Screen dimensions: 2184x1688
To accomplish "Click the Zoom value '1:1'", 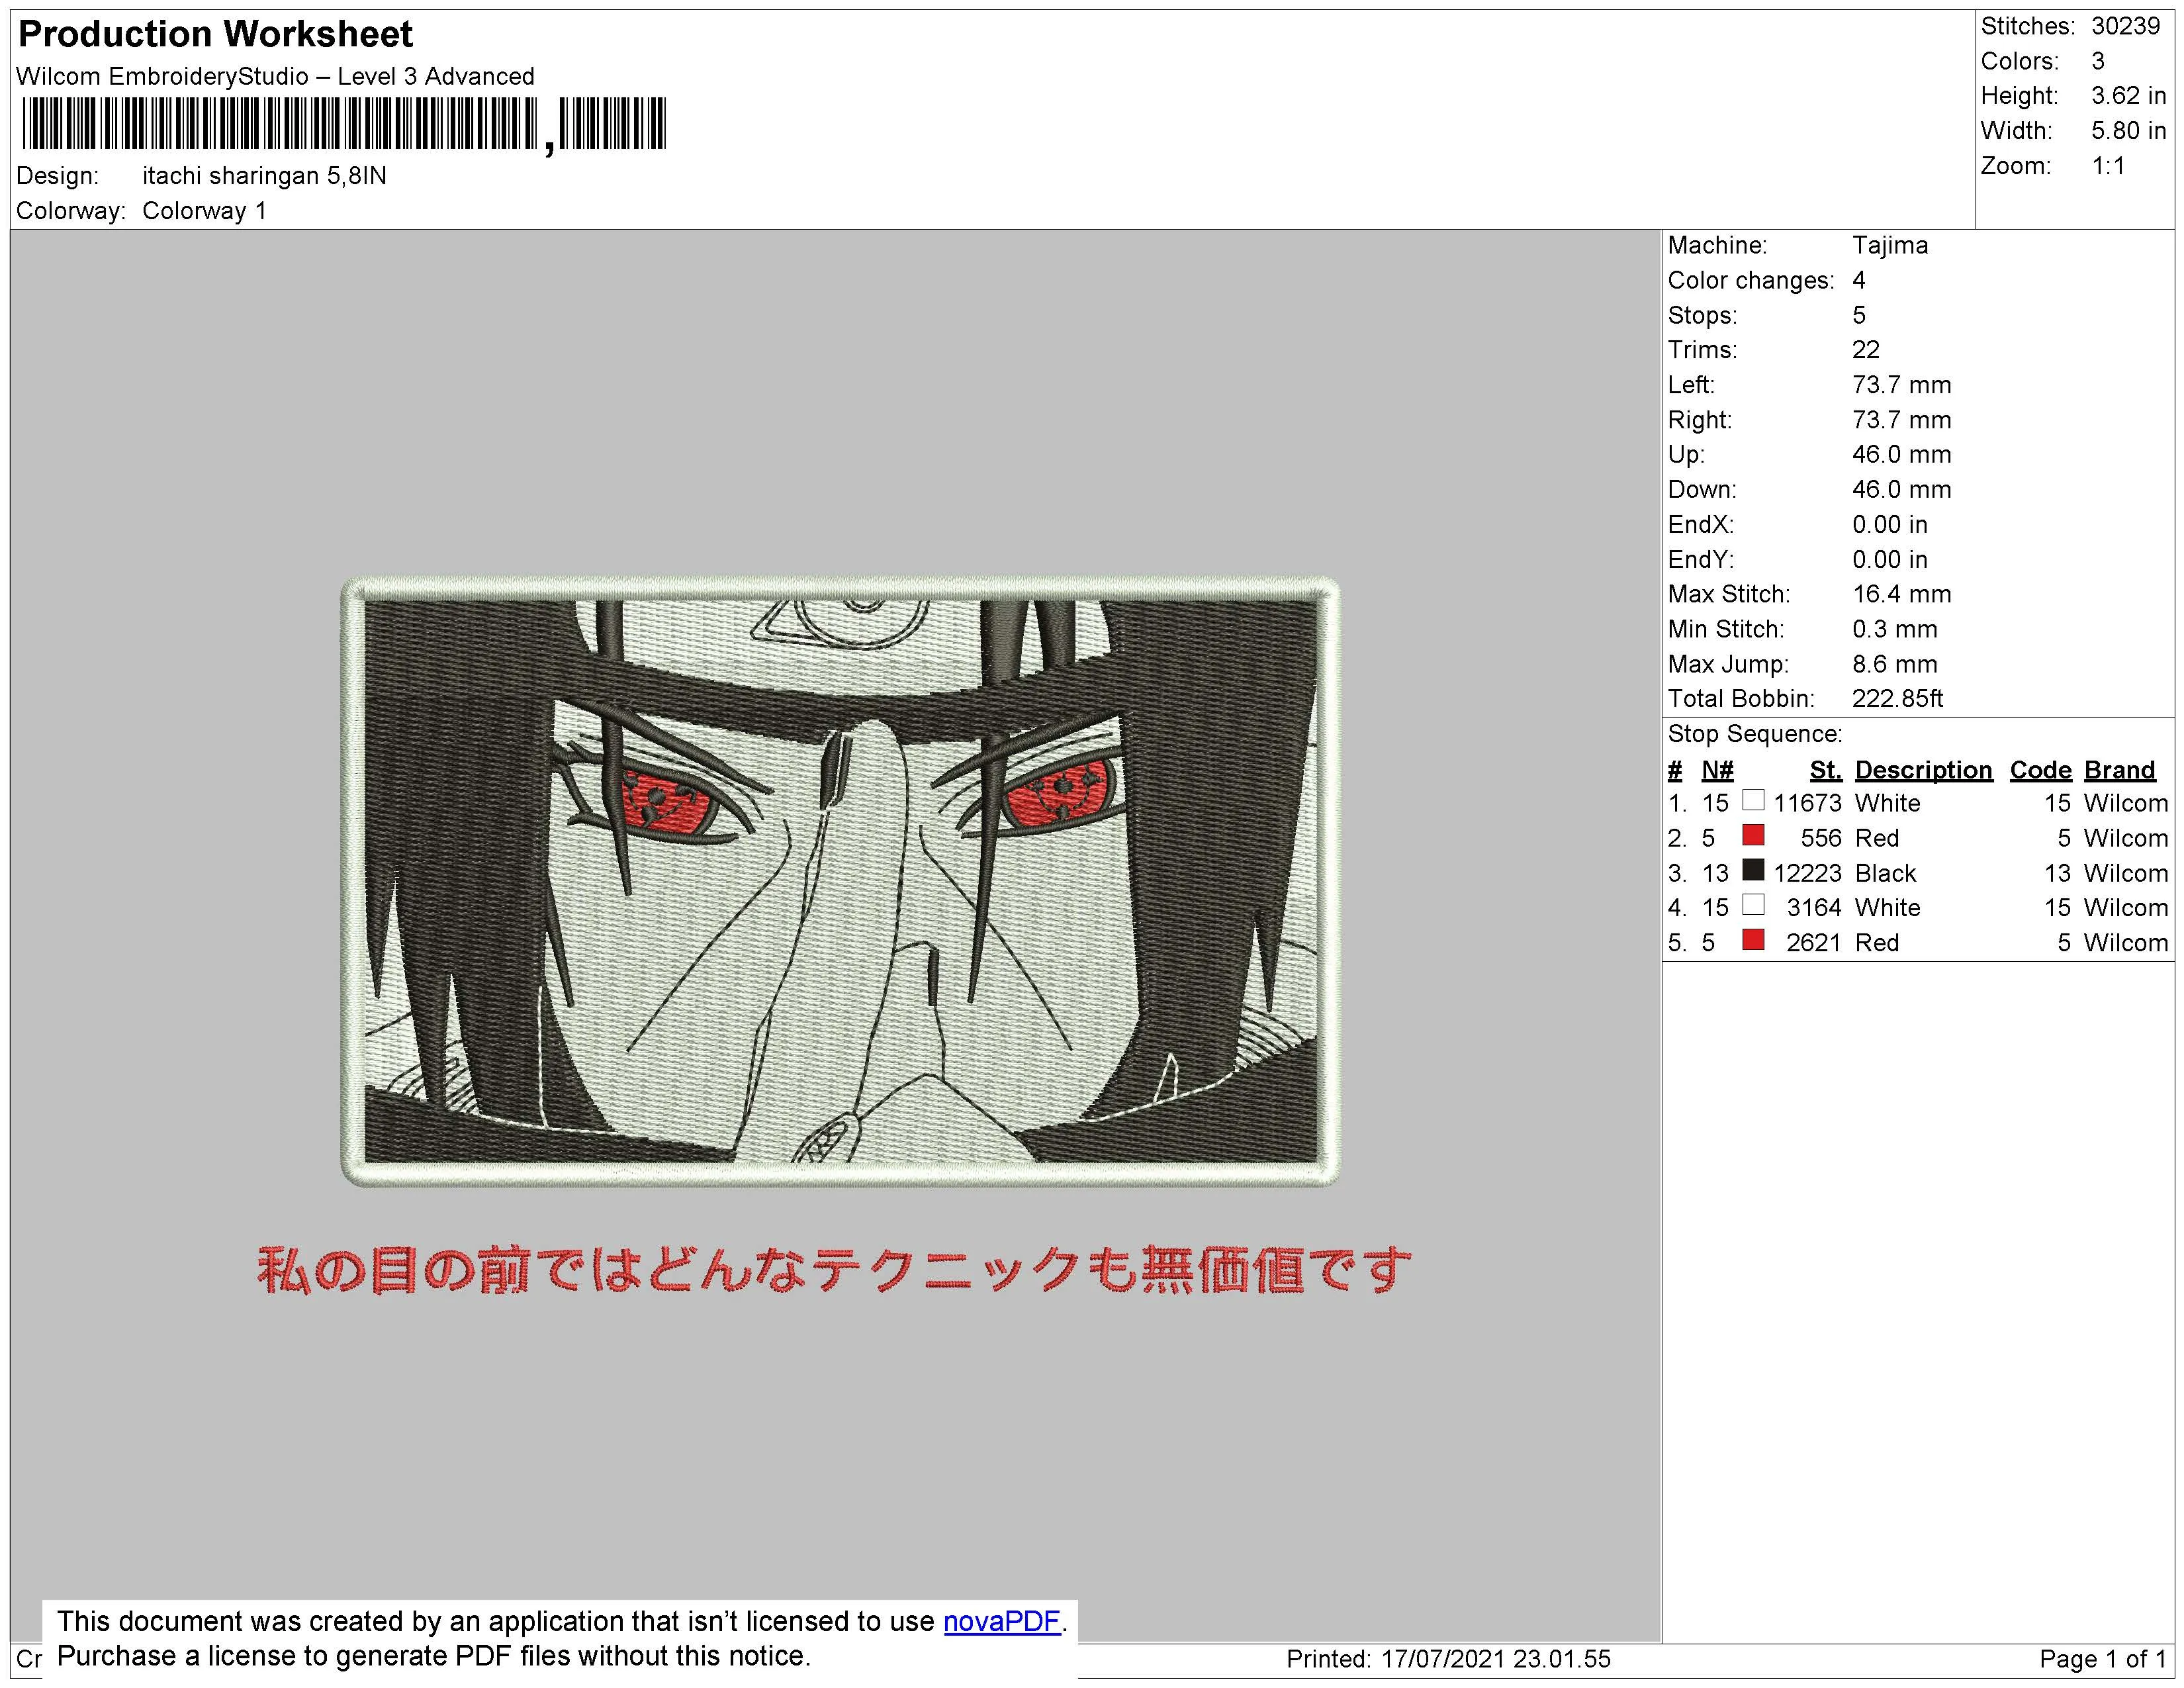I will (x=2108, y=166).
